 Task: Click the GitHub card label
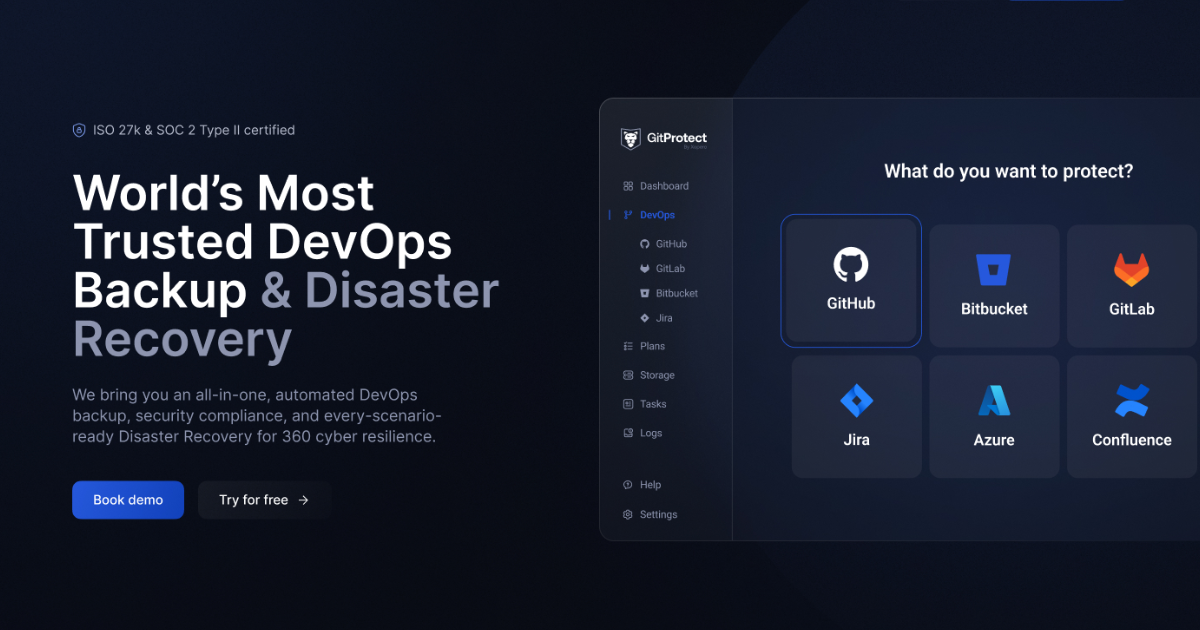[x=851, y=303]
